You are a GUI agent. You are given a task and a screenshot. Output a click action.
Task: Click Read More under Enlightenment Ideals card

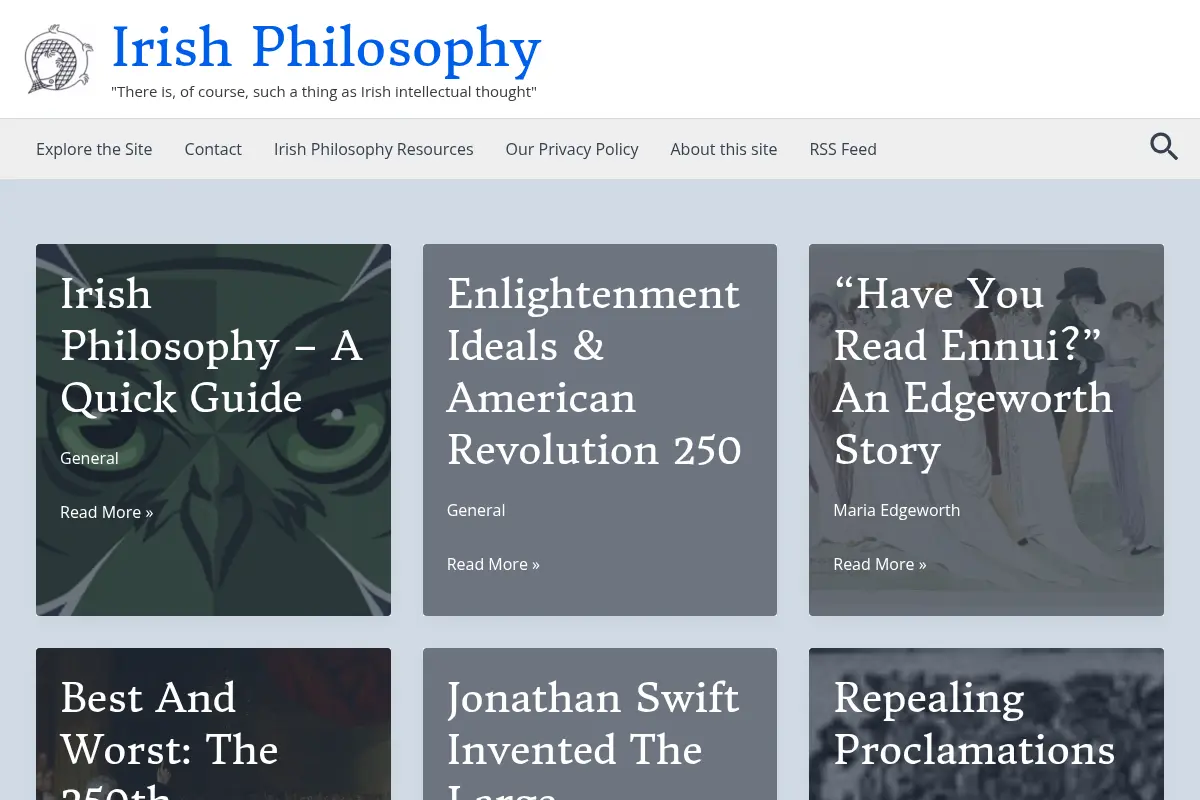[x=493, y=564]
